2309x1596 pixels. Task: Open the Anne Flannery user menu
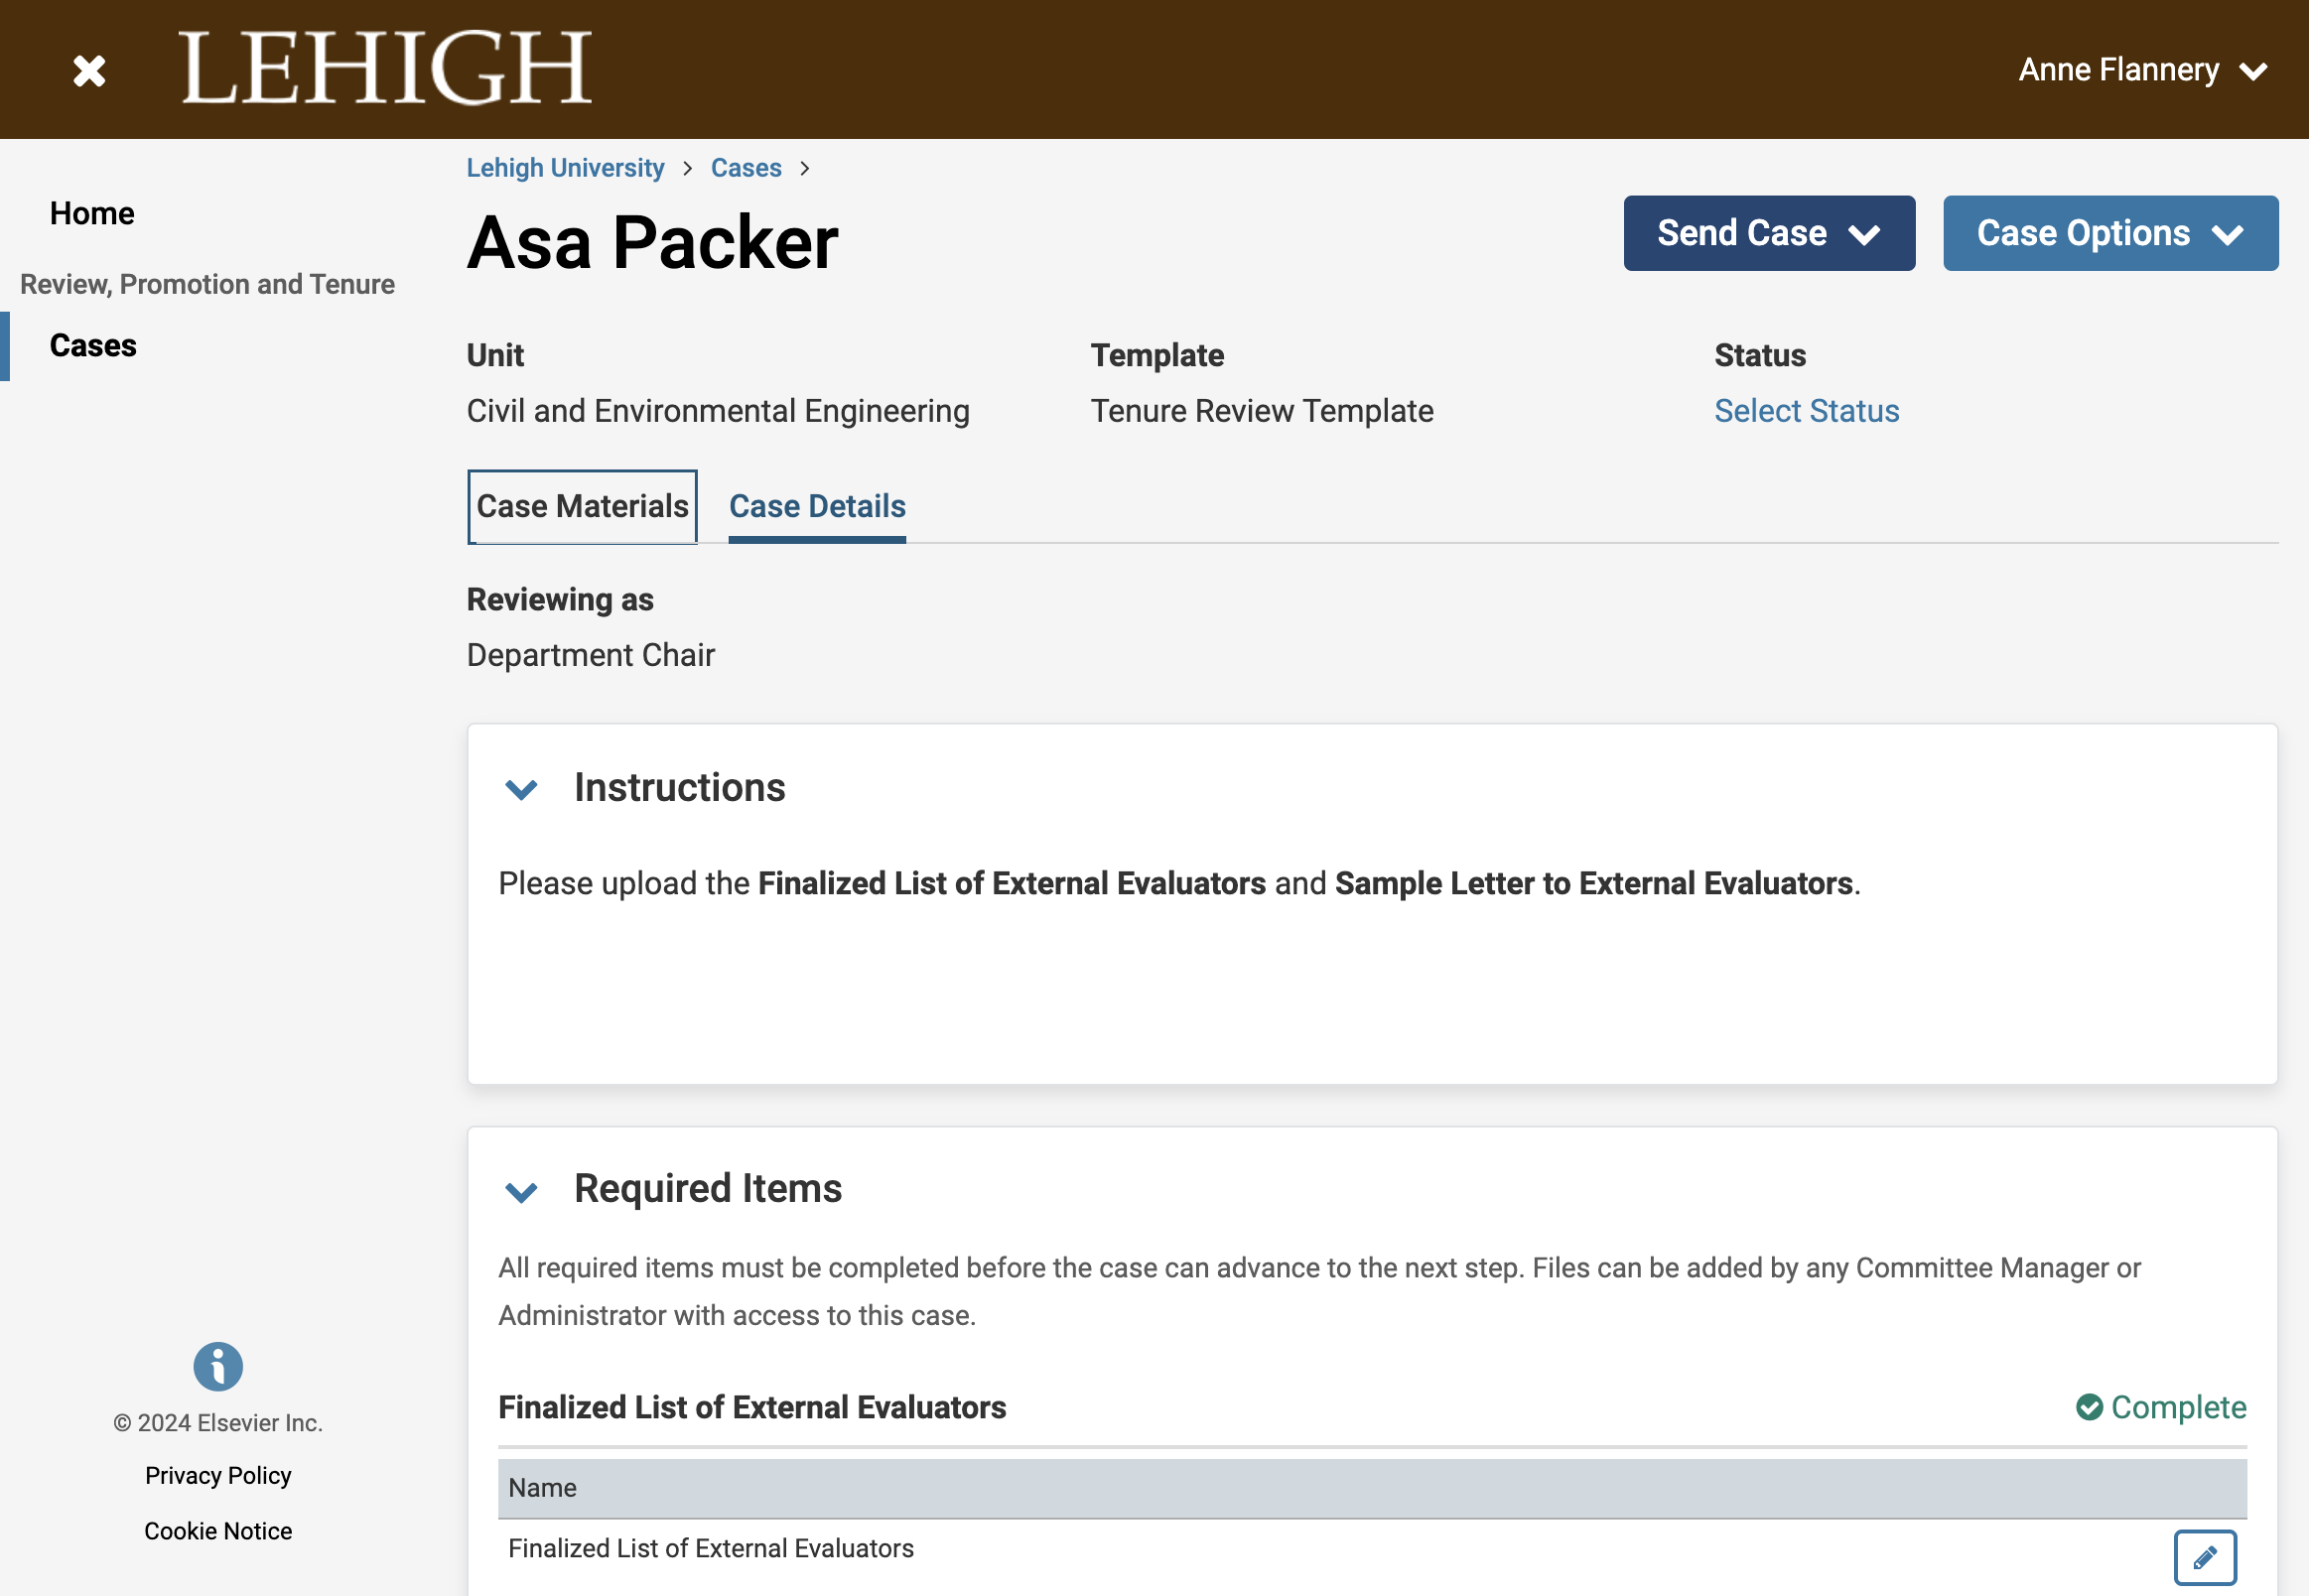click(x=2142, y=70)
